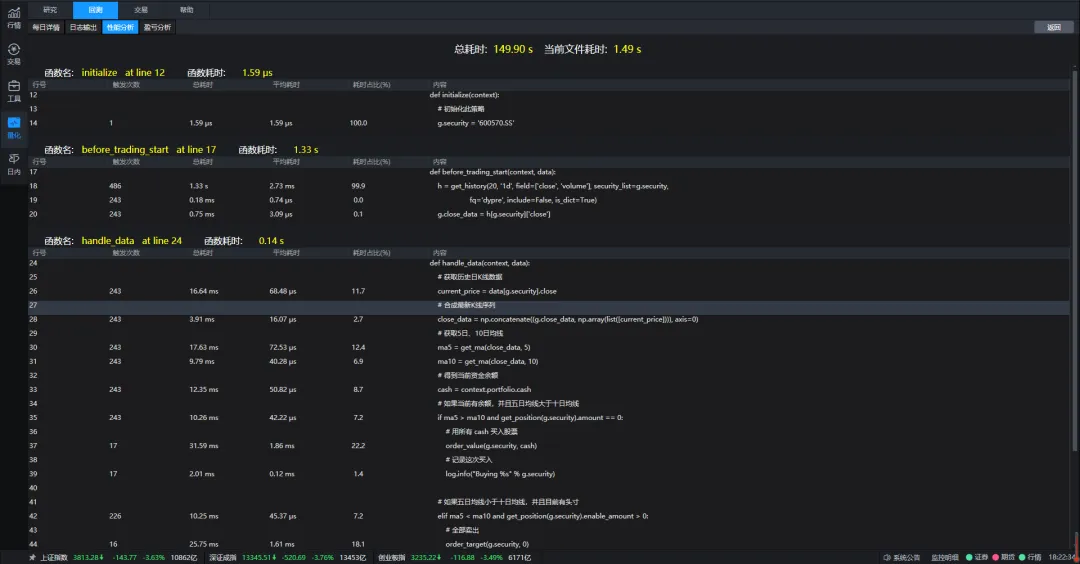Screen dimensions: 1080x564
Task: Select the def handle_data(context, data): line
Action: point(479,263)
